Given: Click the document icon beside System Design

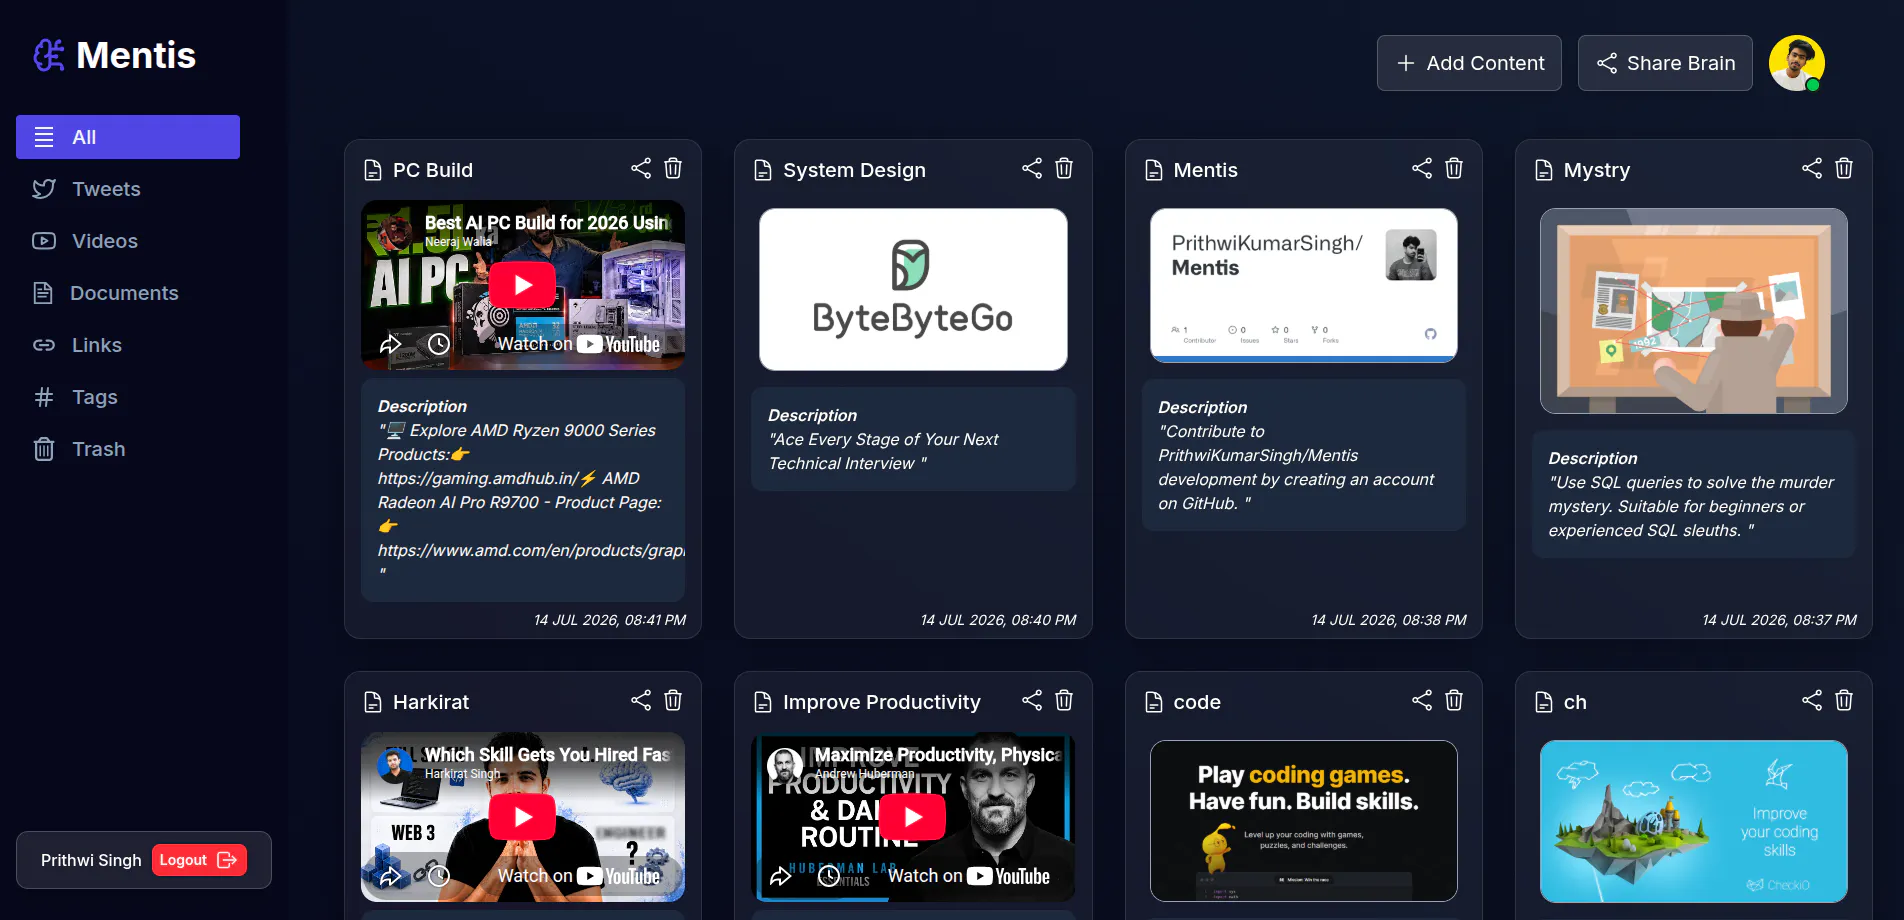Looking at the screenshot, I should [x=763, y=170].
